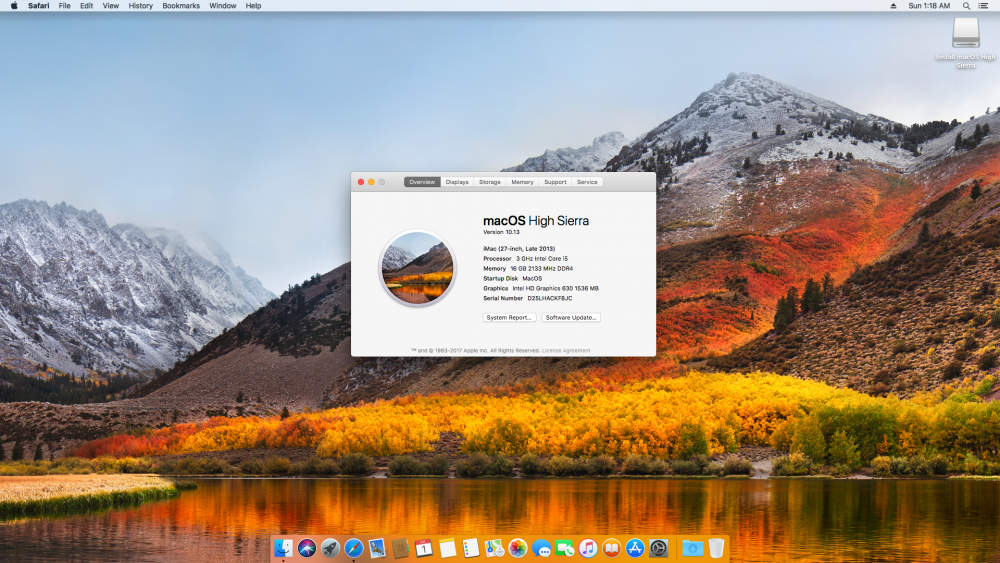This screenshot has height=563, width=1000.
Task: Open the File menu
Action: pos(64,6)
